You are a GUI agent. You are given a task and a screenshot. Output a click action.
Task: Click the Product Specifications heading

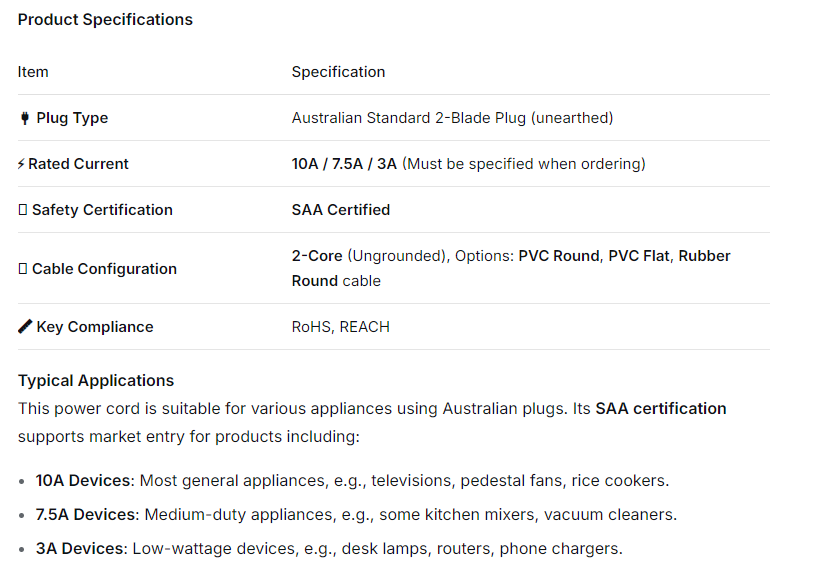click(x=105, y=19)
